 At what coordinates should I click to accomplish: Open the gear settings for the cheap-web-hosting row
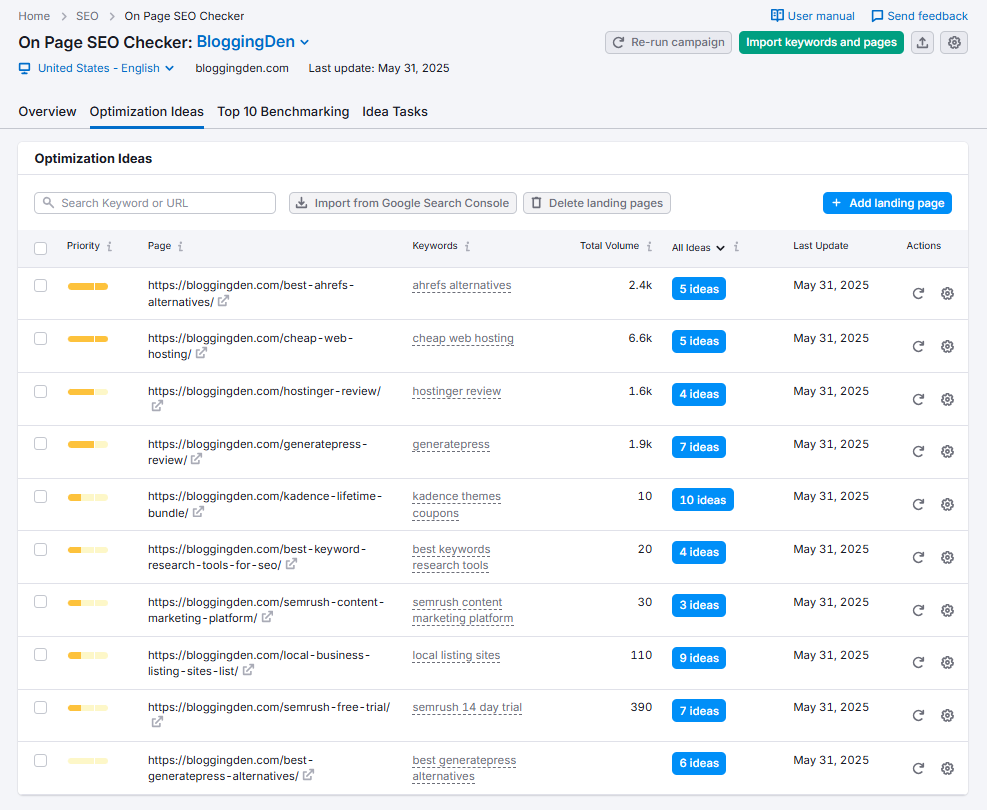click(x=947, y=346)
